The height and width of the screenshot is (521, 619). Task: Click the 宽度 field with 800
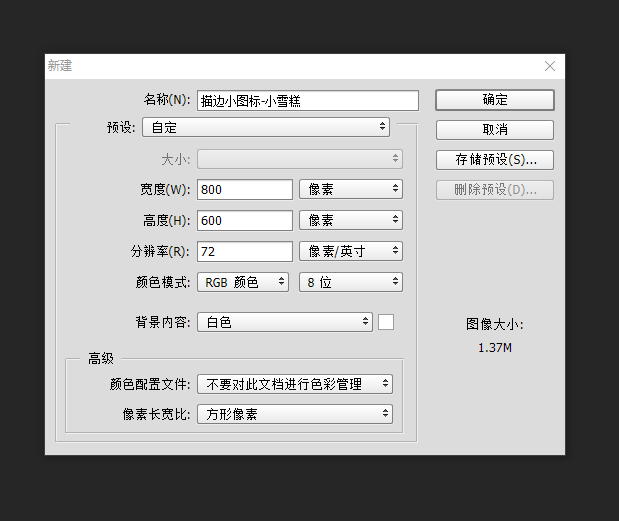[245, 189]
